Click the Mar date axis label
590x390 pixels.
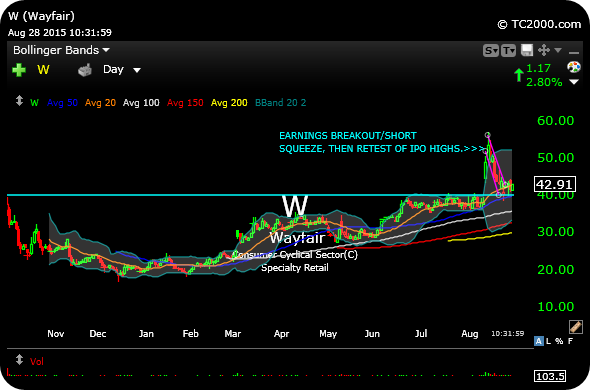233,334
